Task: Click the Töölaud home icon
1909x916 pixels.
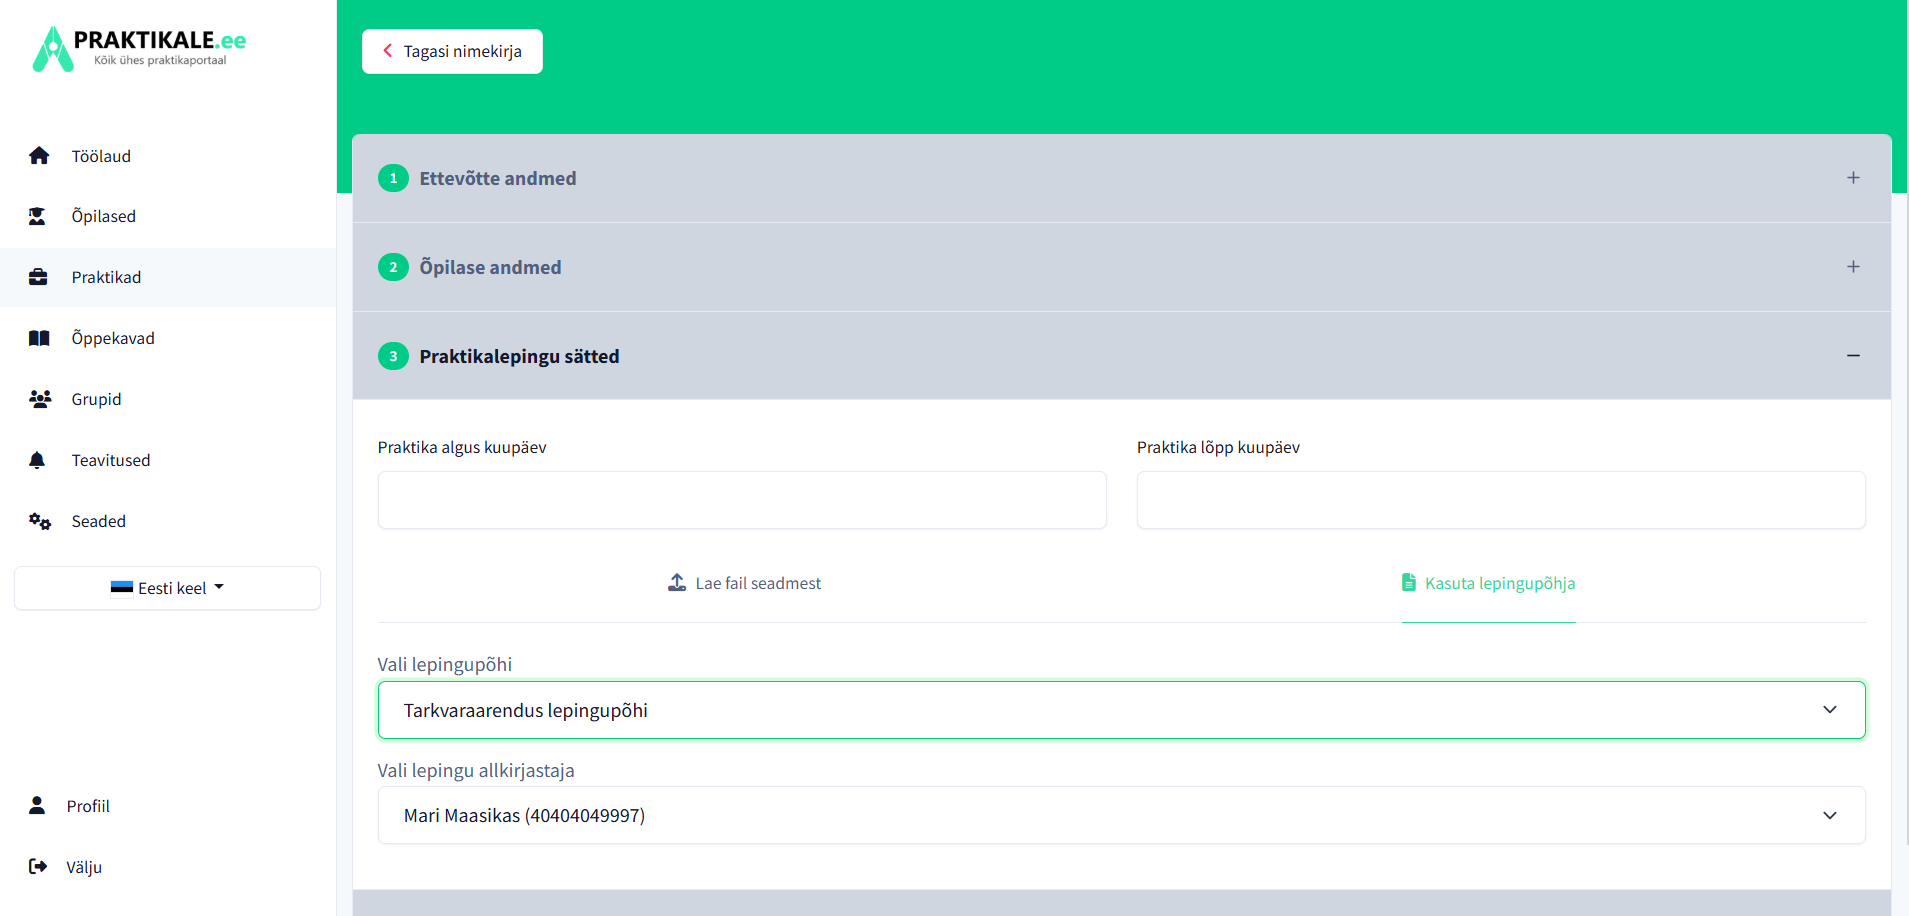Action: tap(39, 156)
